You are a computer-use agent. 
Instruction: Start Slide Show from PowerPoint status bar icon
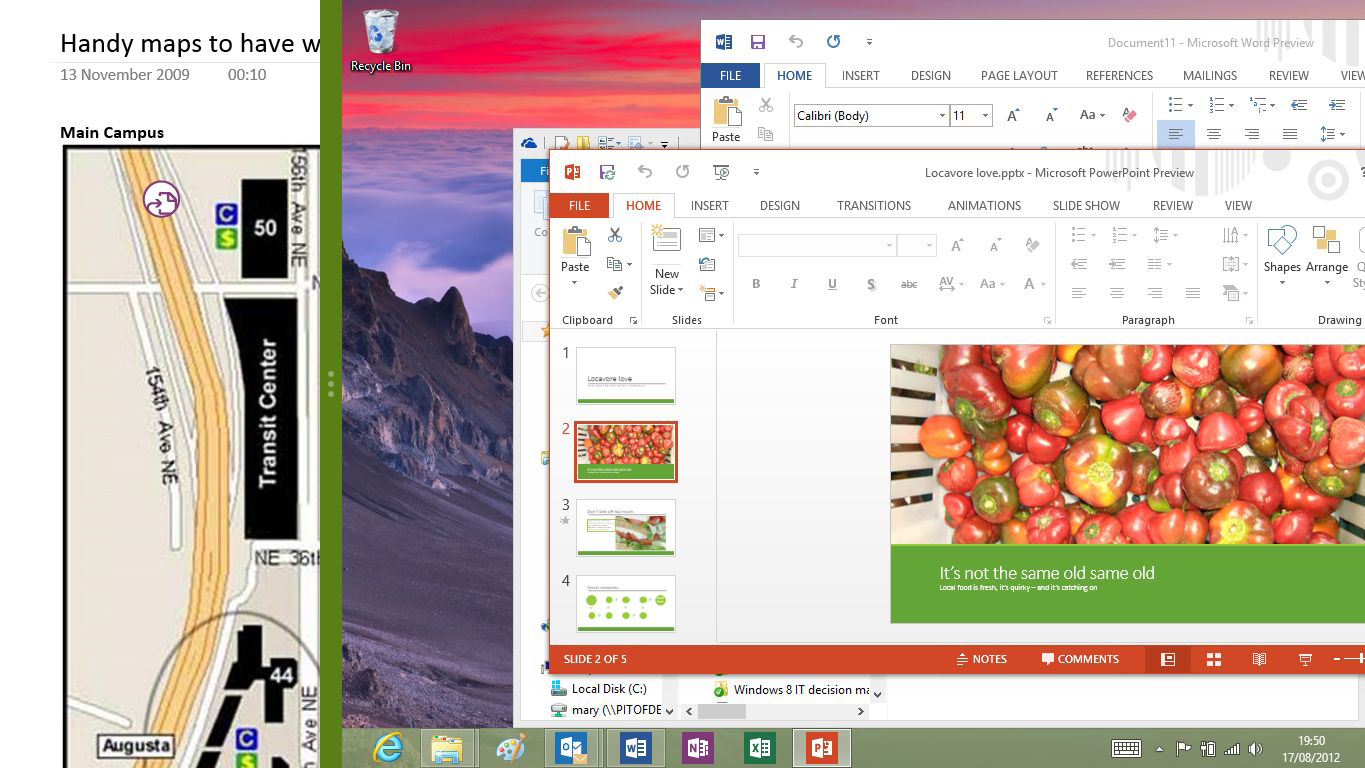(x=1305, y=659)
